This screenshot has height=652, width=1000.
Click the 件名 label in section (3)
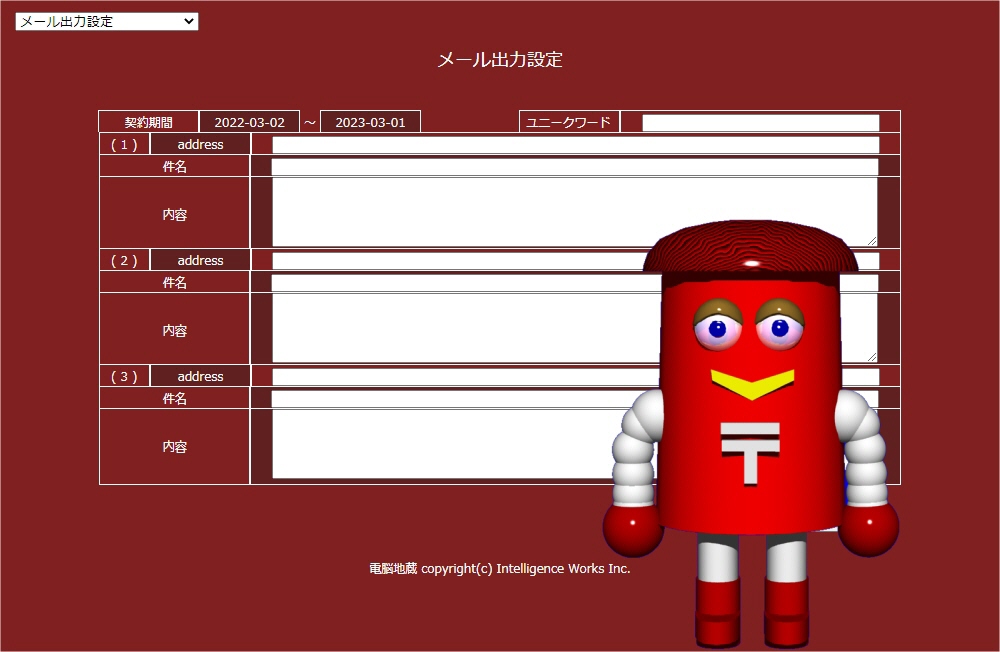(x=174, y=399)
